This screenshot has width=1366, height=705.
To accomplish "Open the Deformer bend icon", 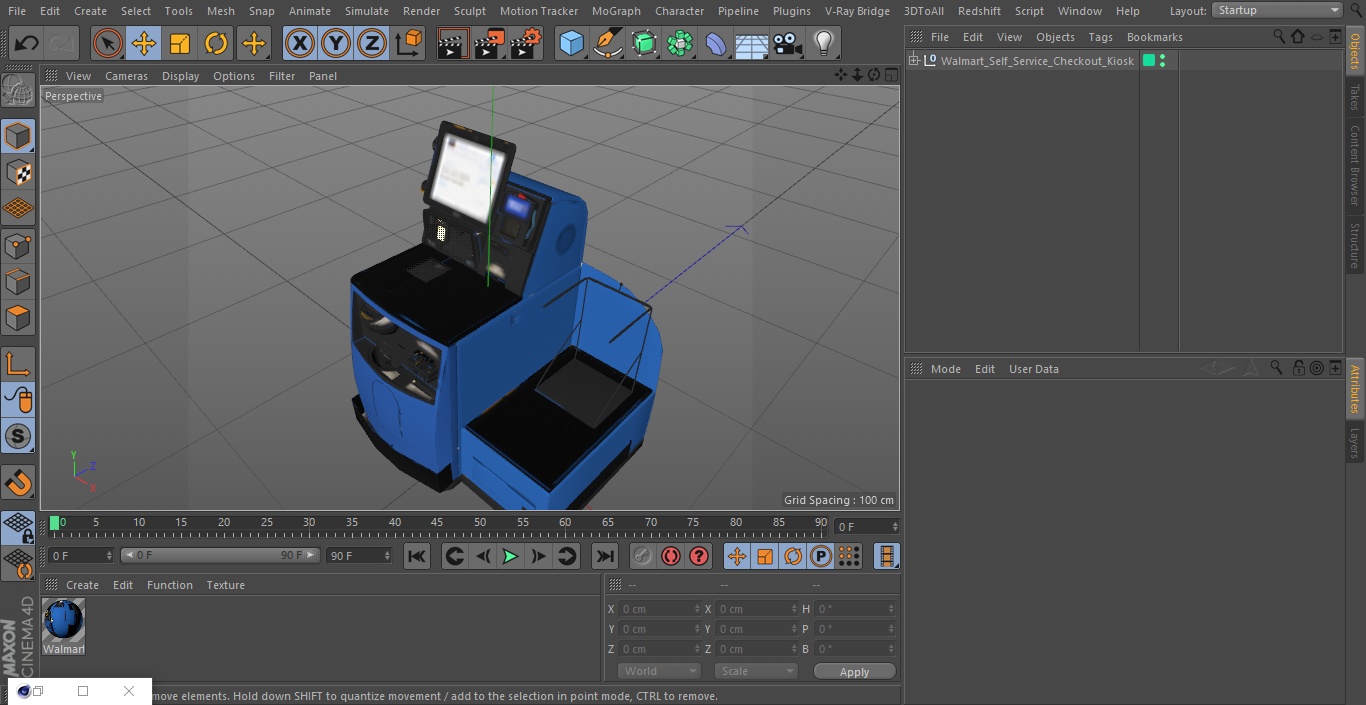I will coord(716,43).
